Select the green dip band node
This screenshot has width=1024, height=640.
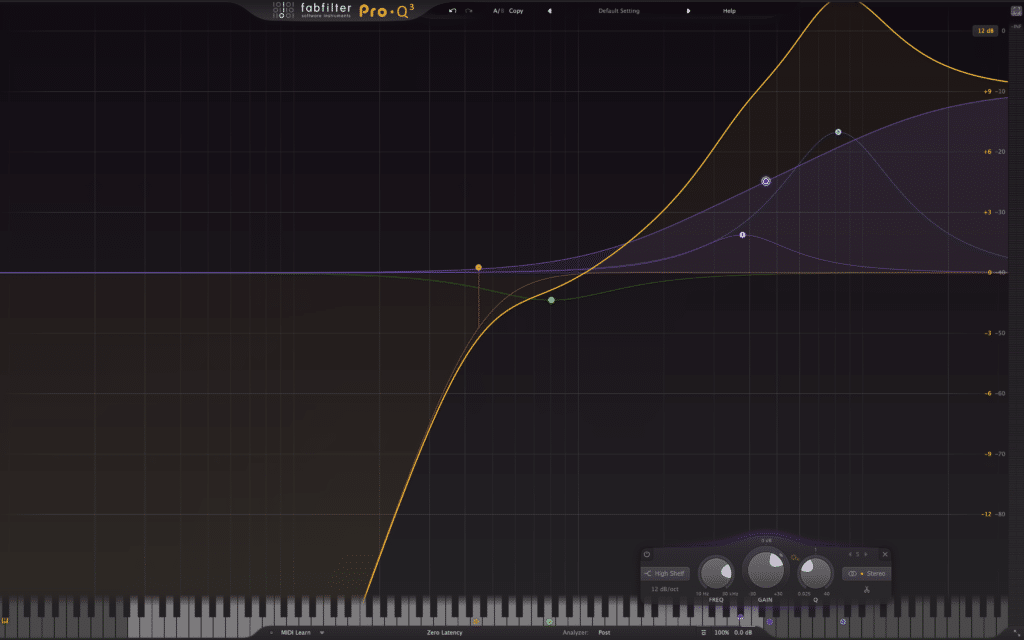551,300
